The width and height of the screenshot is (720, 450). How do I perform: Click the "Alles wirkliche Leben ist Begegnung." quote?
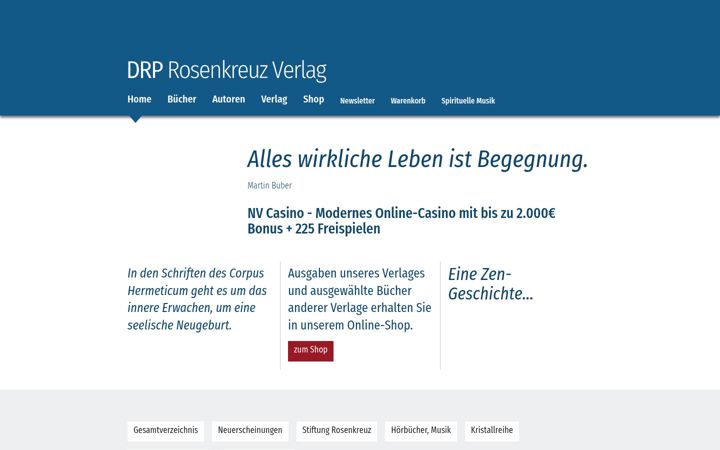pos(417,159)
